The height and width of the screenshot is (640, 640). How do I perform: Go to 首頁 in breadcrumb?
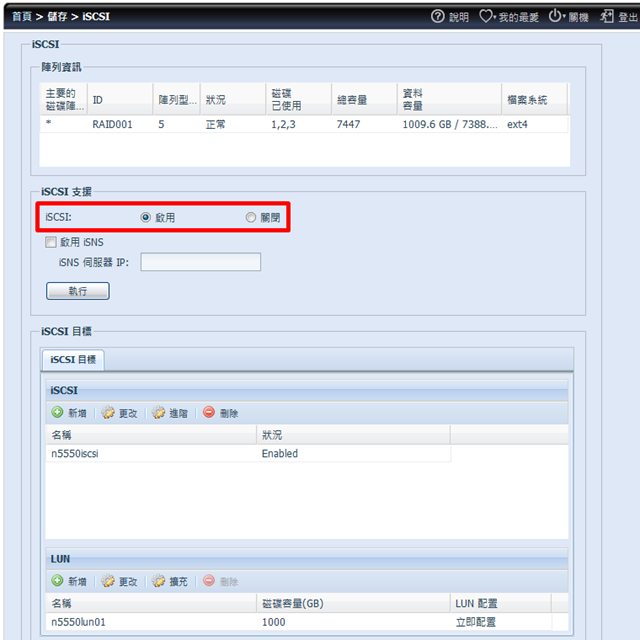click(x=22, y=16)
